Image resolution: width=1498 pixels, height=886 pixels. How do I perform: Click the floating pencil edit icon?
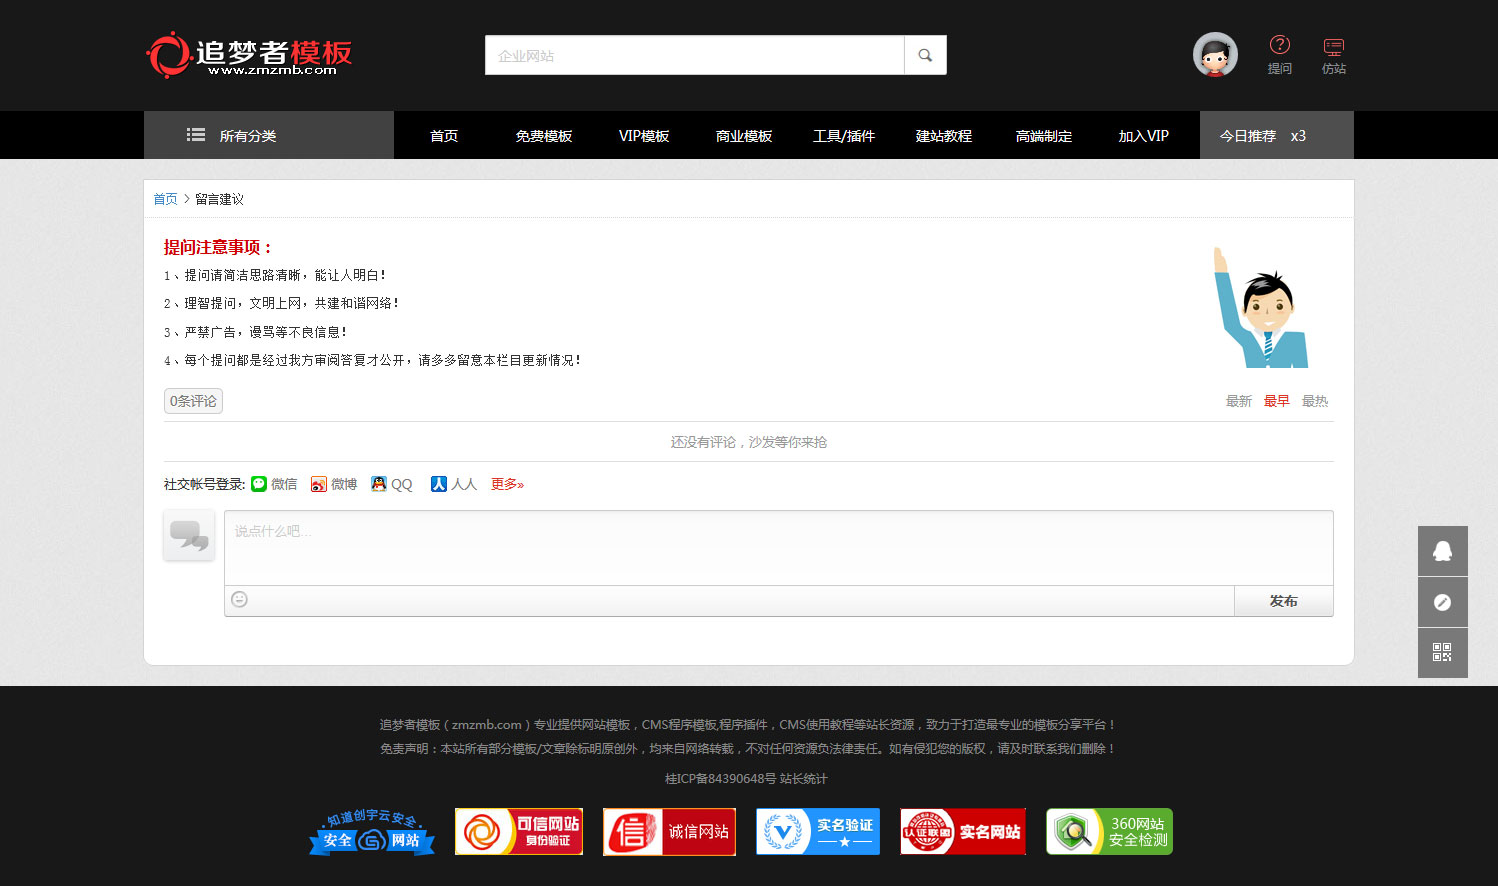1442,602
